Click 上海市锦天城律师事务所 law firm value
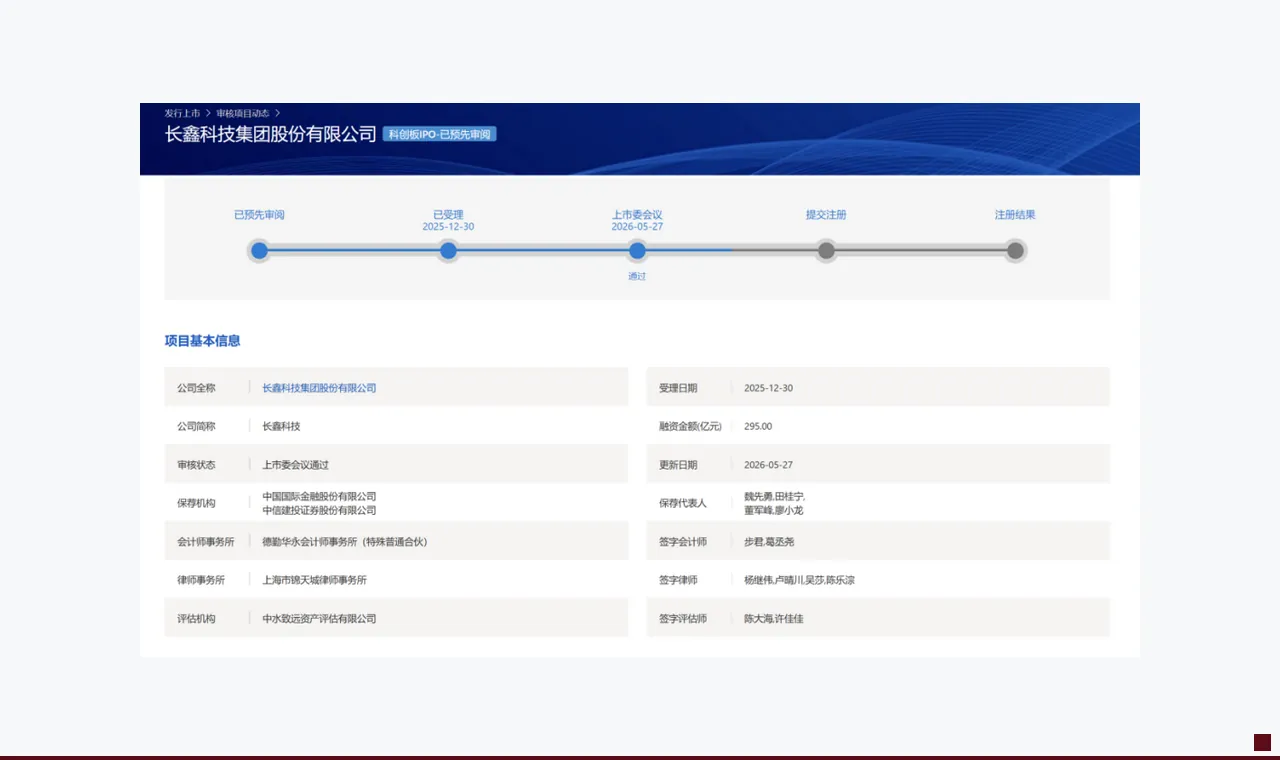 314,580
